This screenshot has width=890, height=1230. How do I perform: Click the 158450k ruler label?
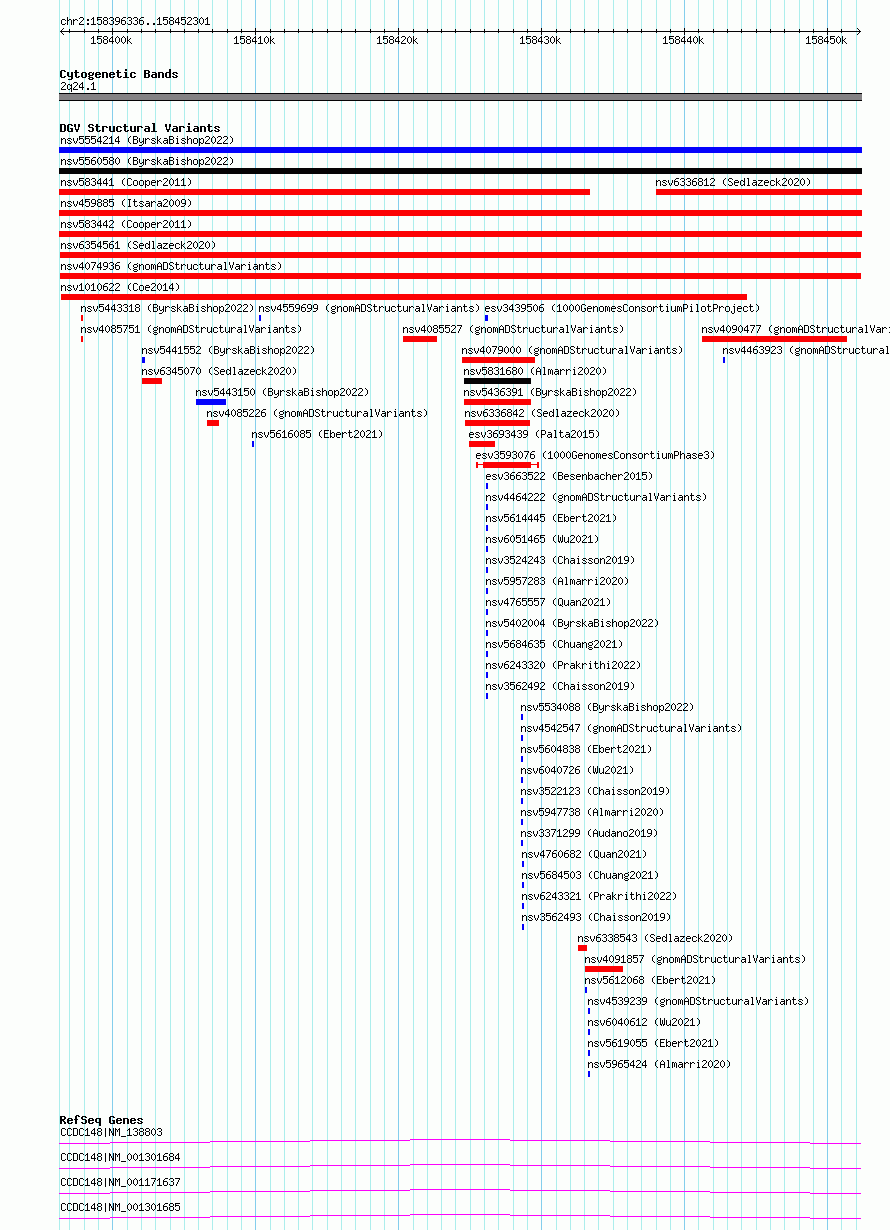pos(826,41)
